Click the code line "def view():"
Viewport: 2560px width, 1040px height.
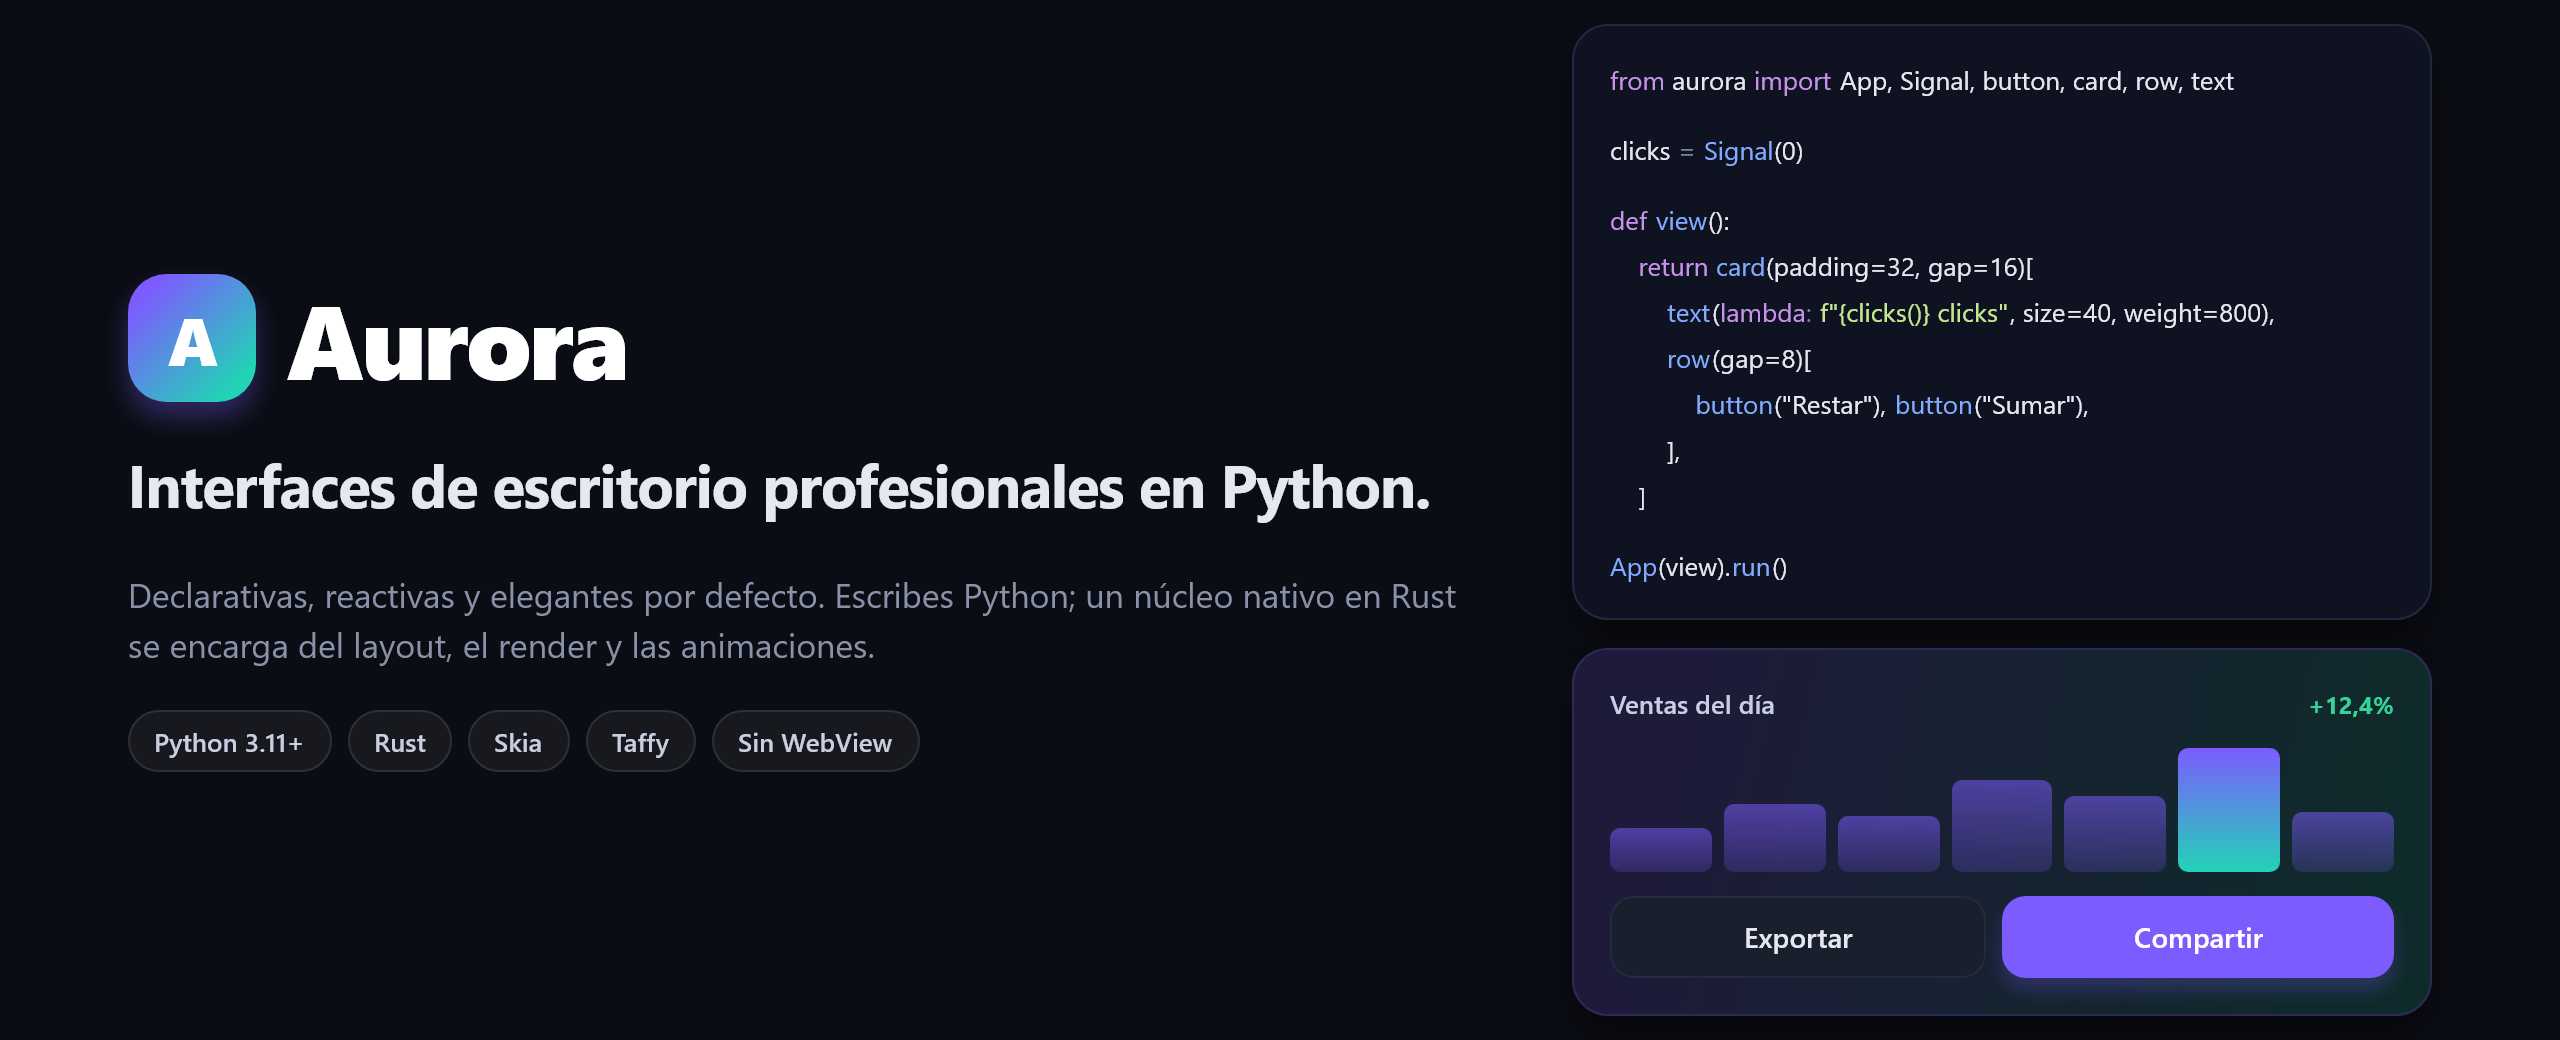[1669, 222]
